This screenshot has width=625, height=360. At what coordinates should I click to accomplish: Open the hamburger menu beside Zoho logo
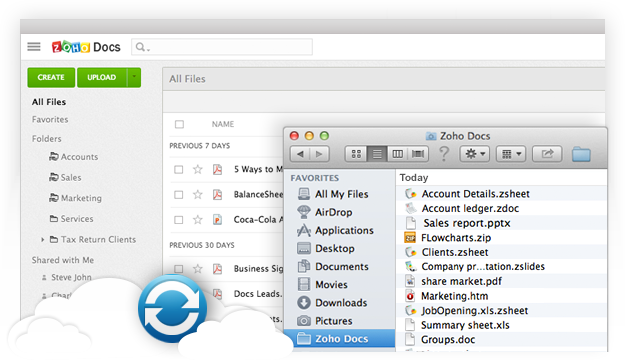34,47
